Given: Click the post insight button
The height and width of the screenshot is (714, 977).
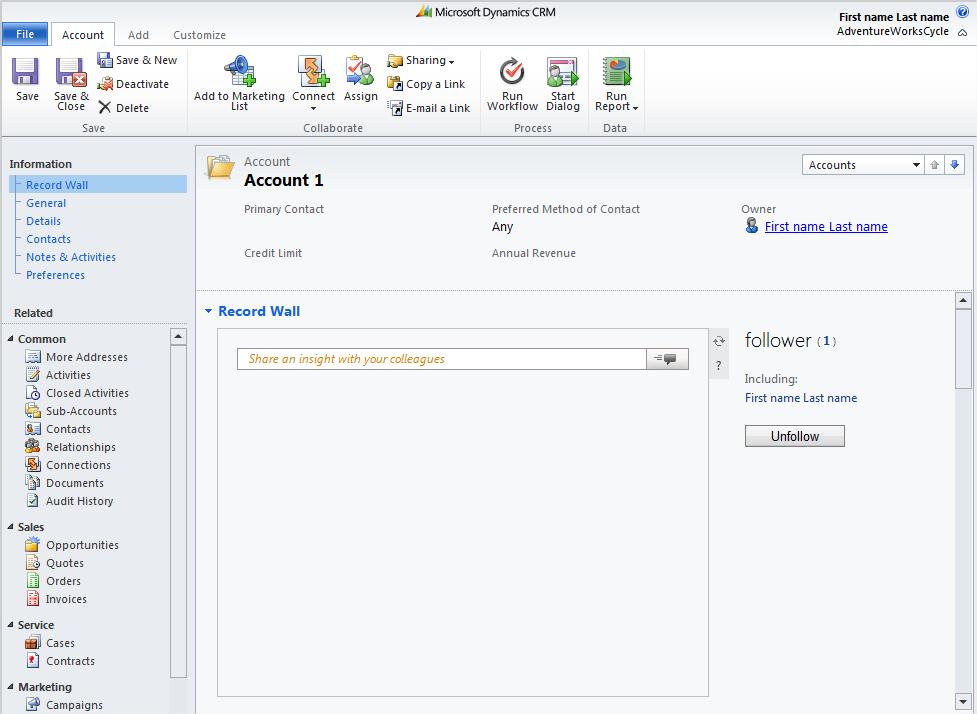Looking at the screenshot, I should pos(667,359).
